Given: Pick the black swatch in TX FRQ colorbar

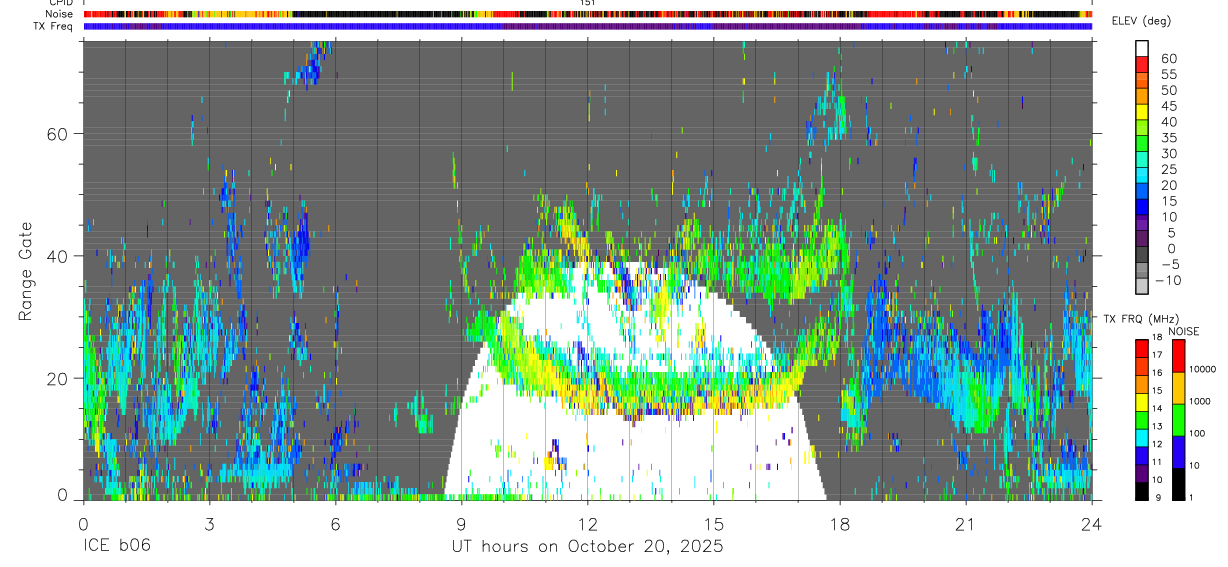Looking at the screenshot, I should [x=1142, y=491].
